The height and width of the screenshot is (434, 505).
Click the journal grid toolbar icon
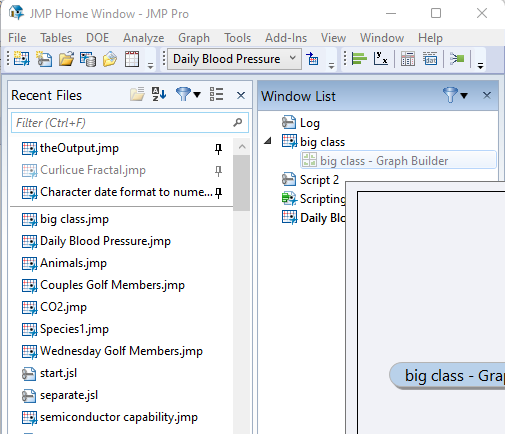[132, 59]
